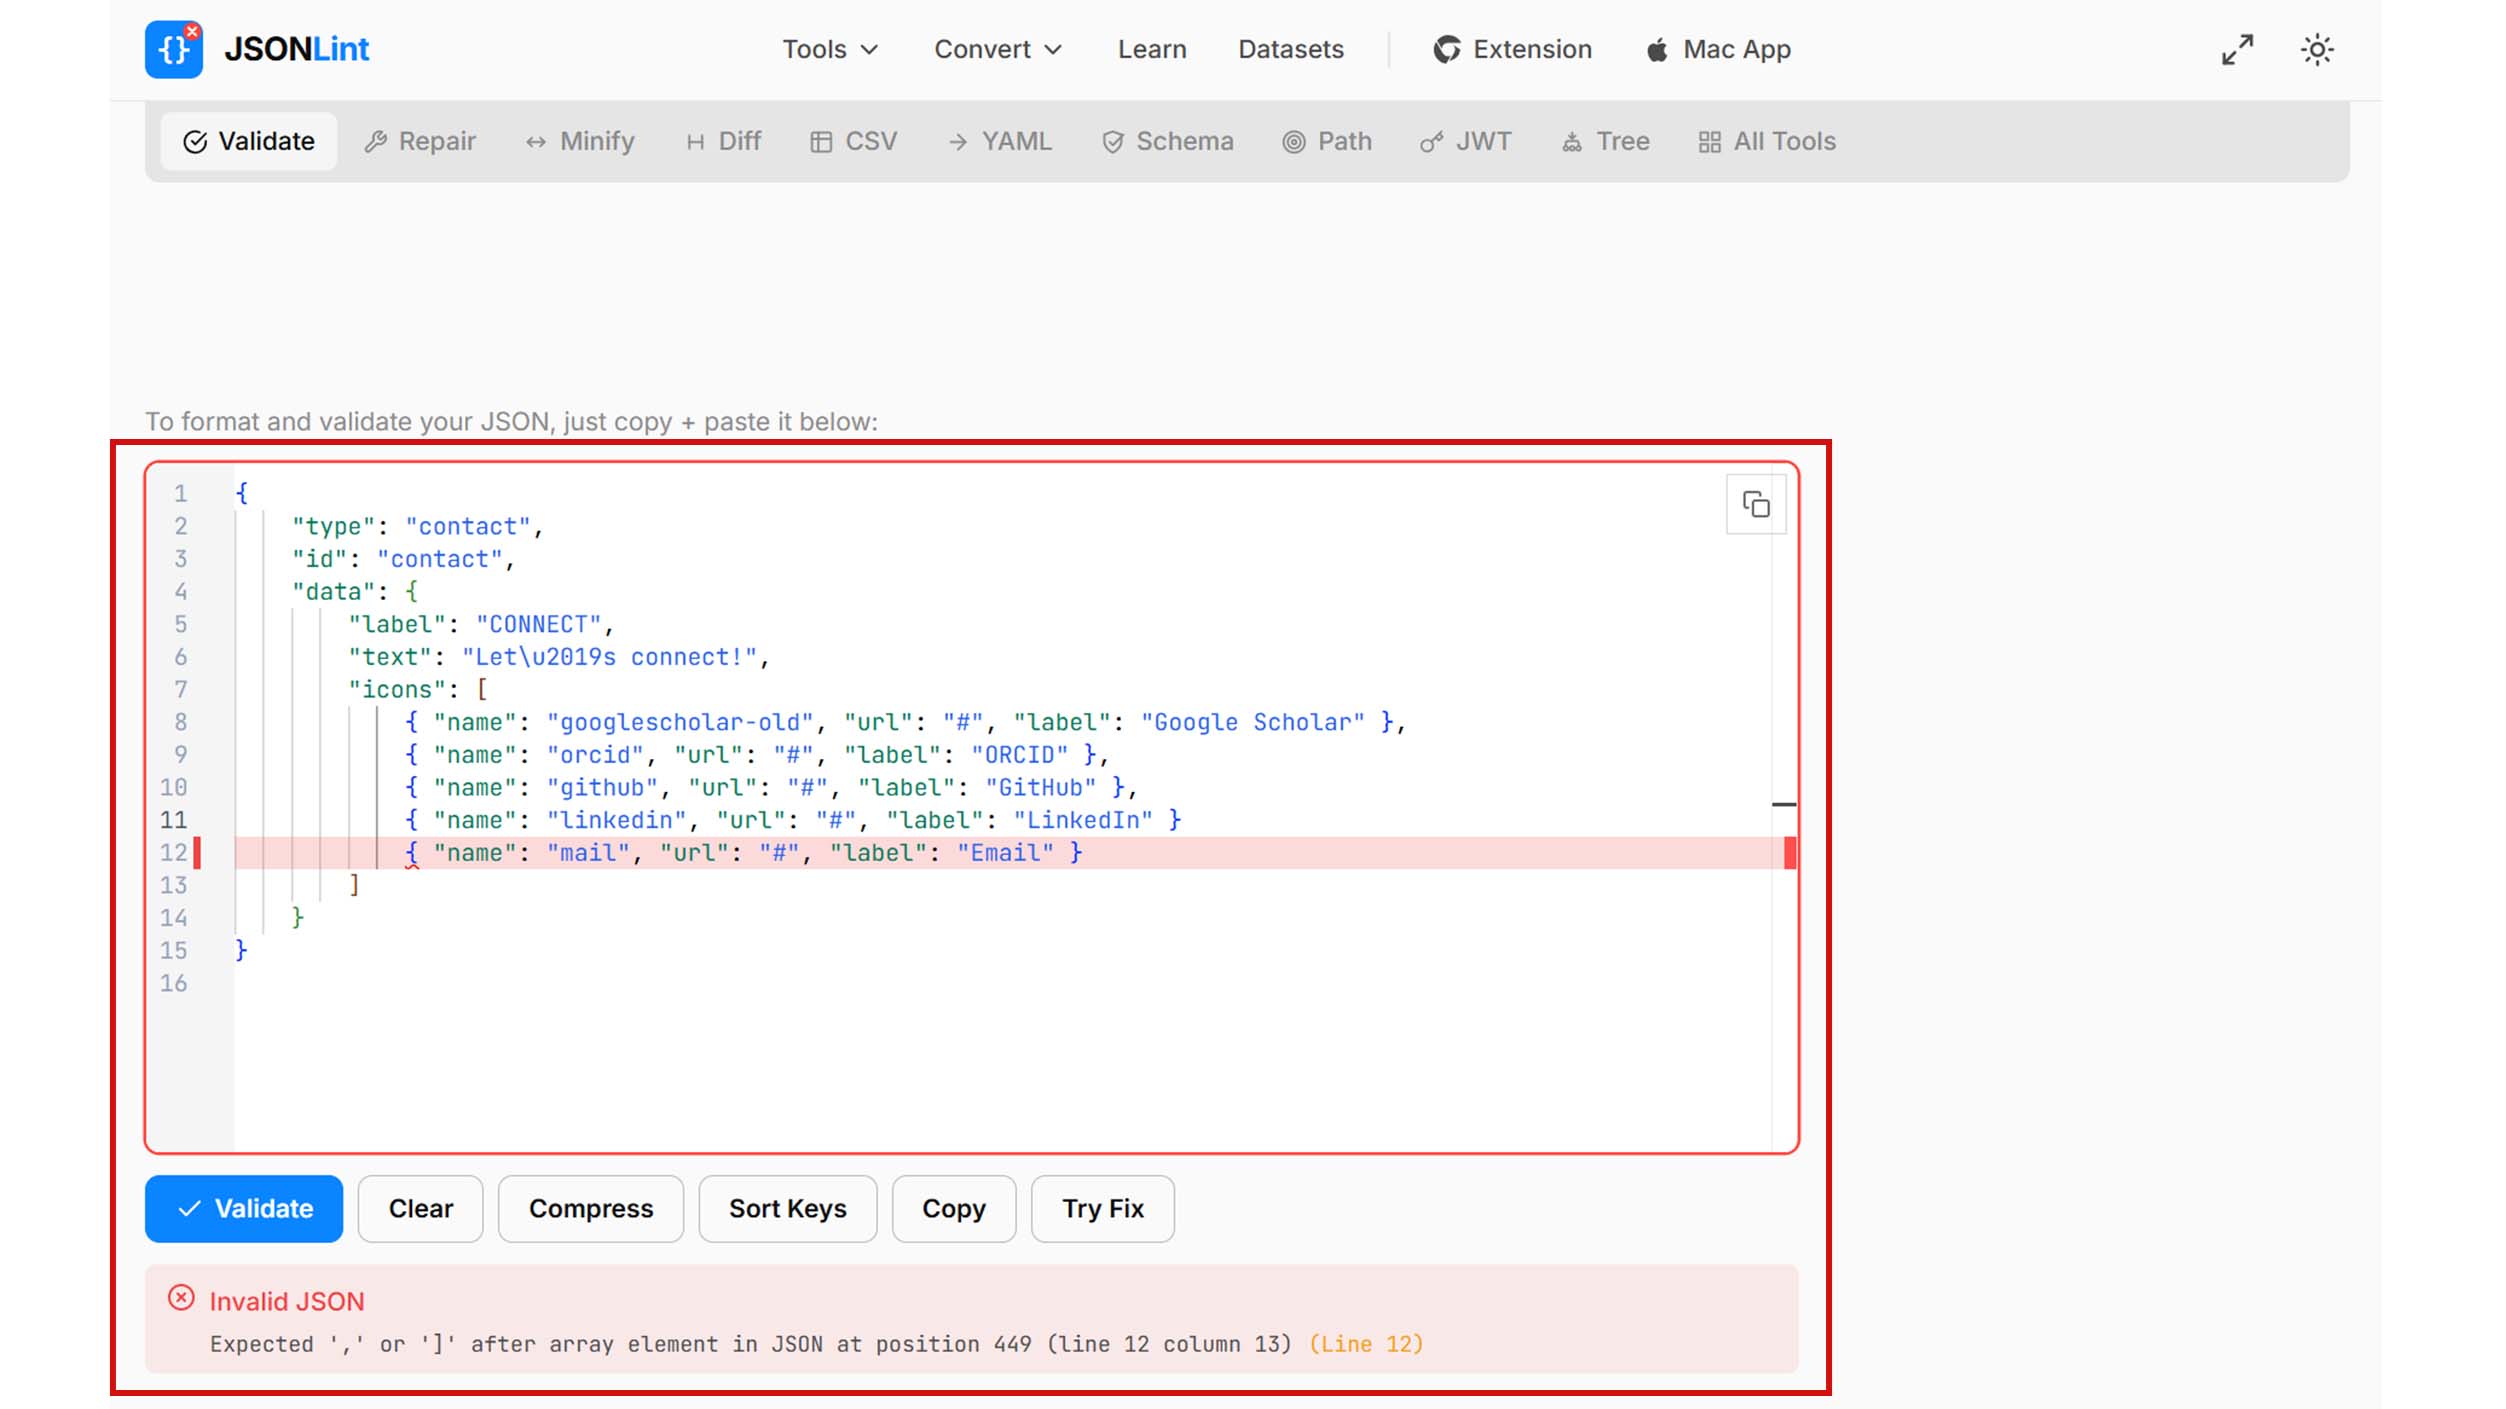Switch to the Schema tab
Viewport: 2506px width, 1409px height.
point(1168,141)
